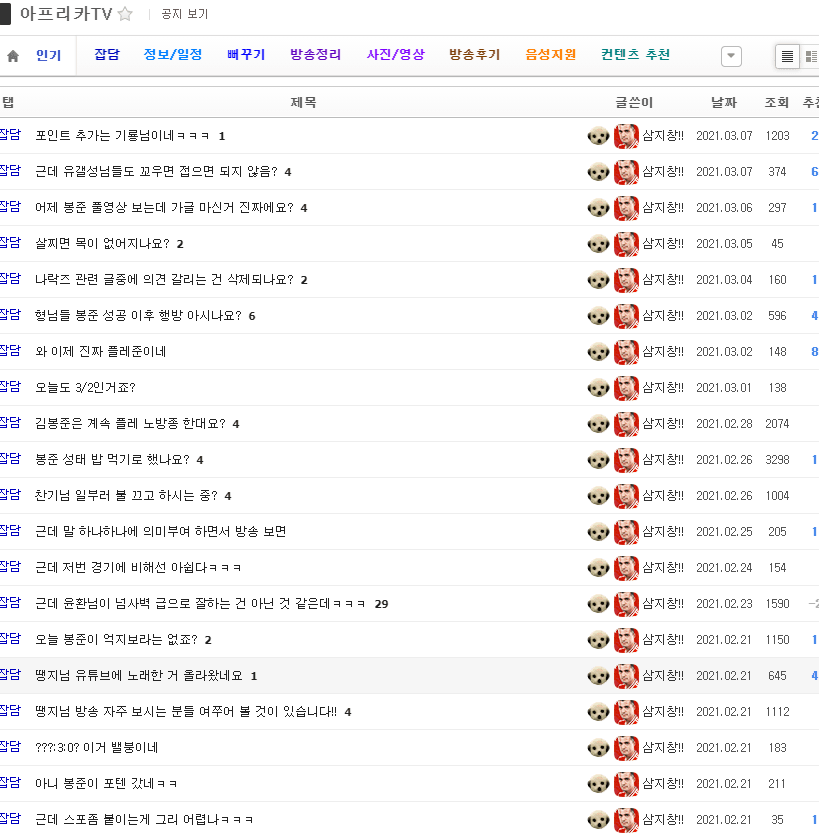Open the 음성지원 tab
The height and width of the screenshot is (837, 819).
(x=550, y=54)
